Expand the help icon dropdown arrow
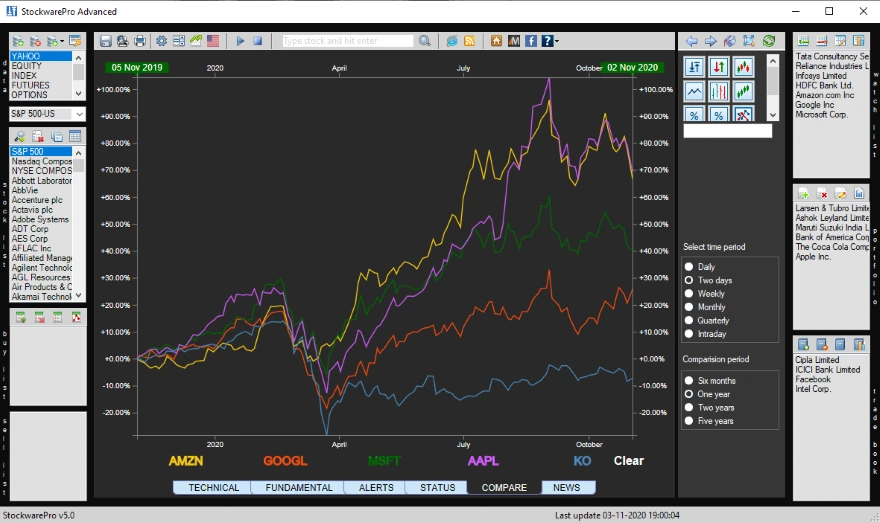Image resolution: width=880 pixels, height=523 pixels. tap(556, 42)
